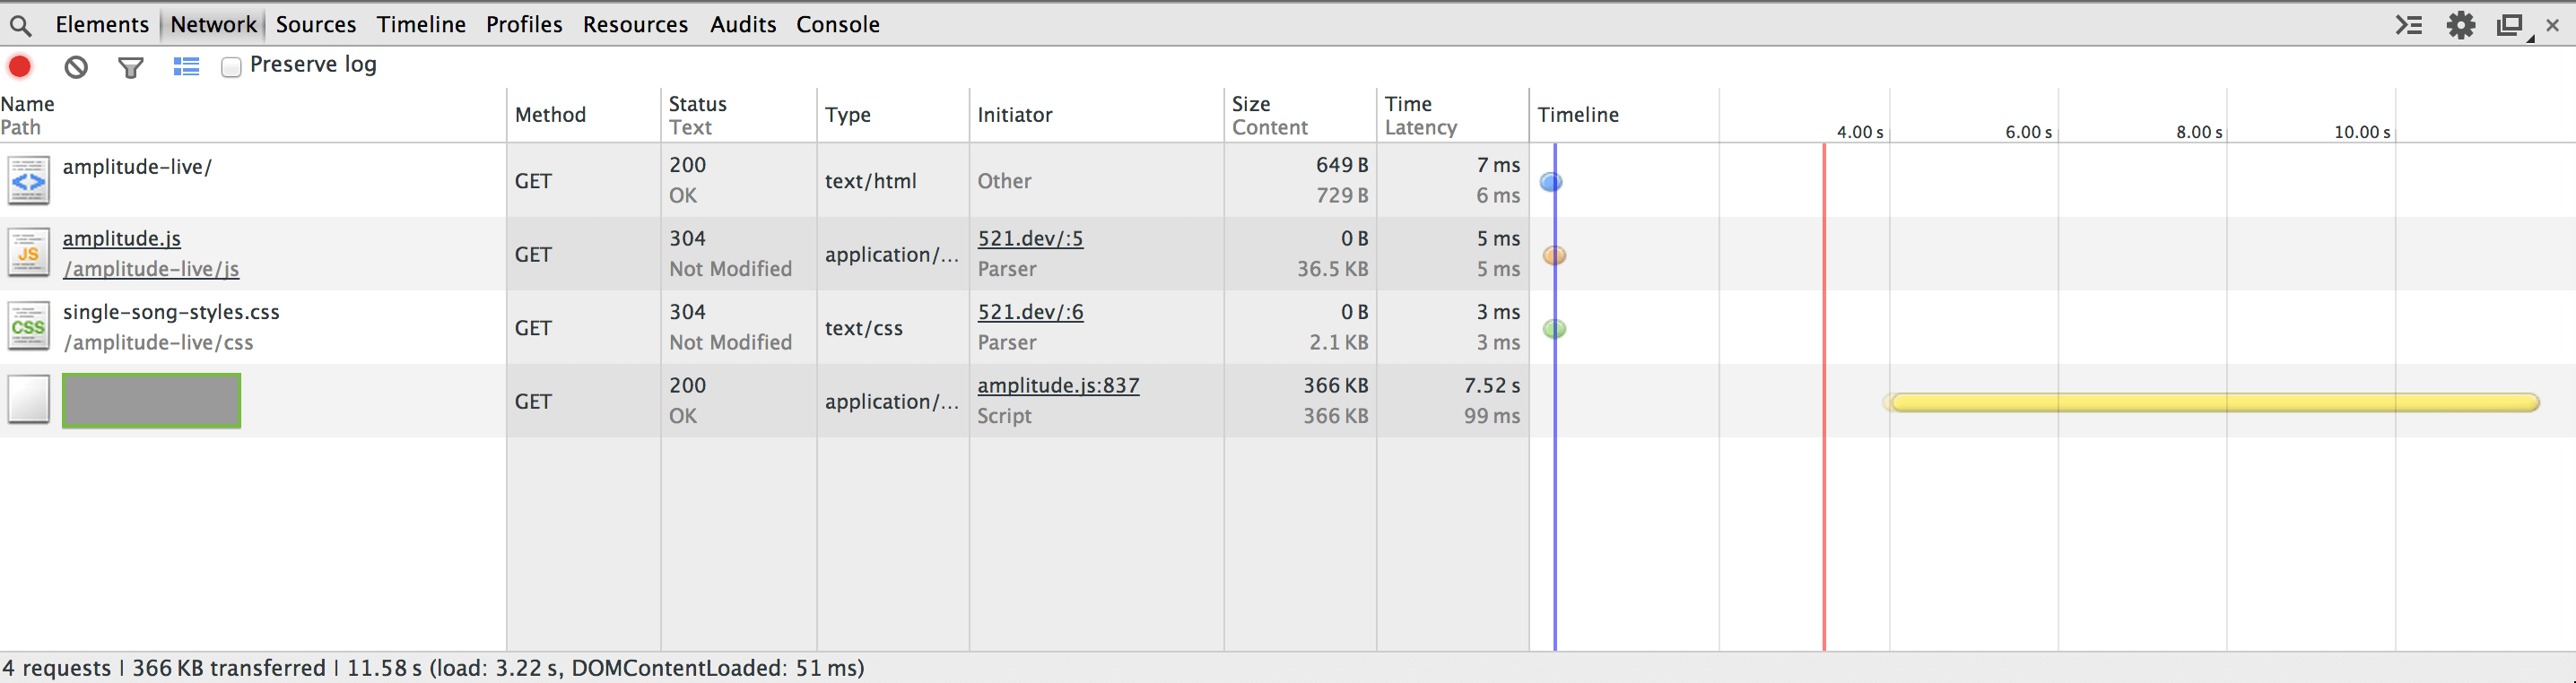Clear the network log with the block icon
The height and width of the screenshot is (683, 2576).
76,67
